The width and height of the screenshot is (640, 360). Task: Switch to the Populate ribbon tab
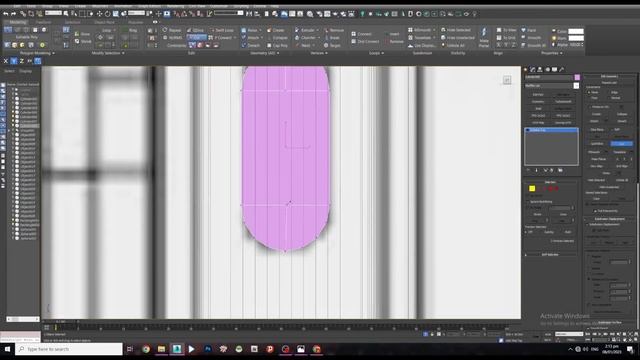tap(136, 22)
